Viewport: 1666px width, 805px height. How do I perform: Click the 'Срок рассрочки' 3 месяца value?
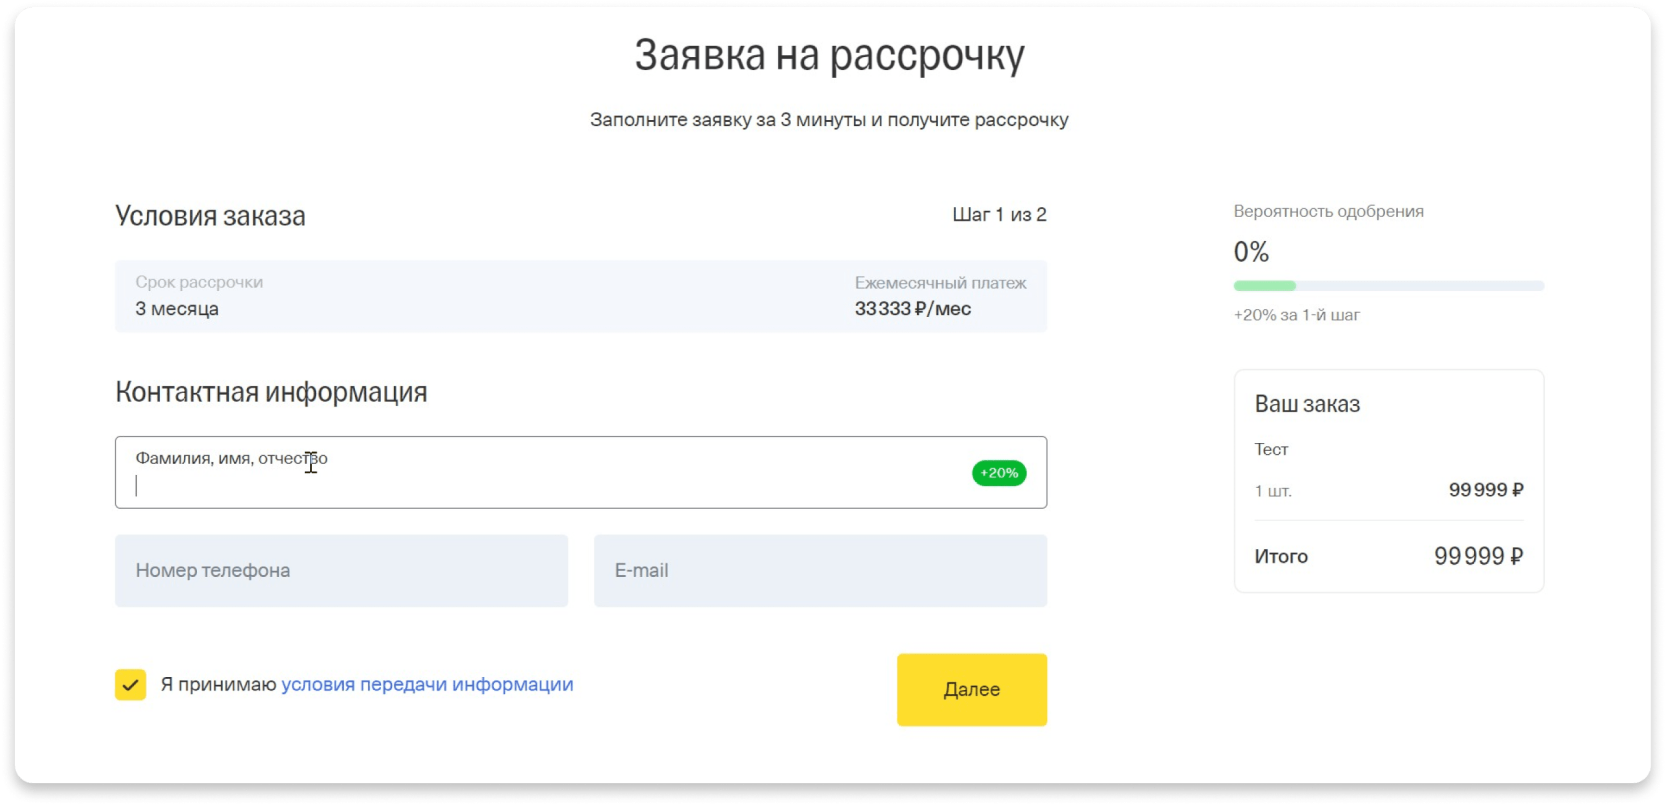pyautogui.click(x=177, y=309)
